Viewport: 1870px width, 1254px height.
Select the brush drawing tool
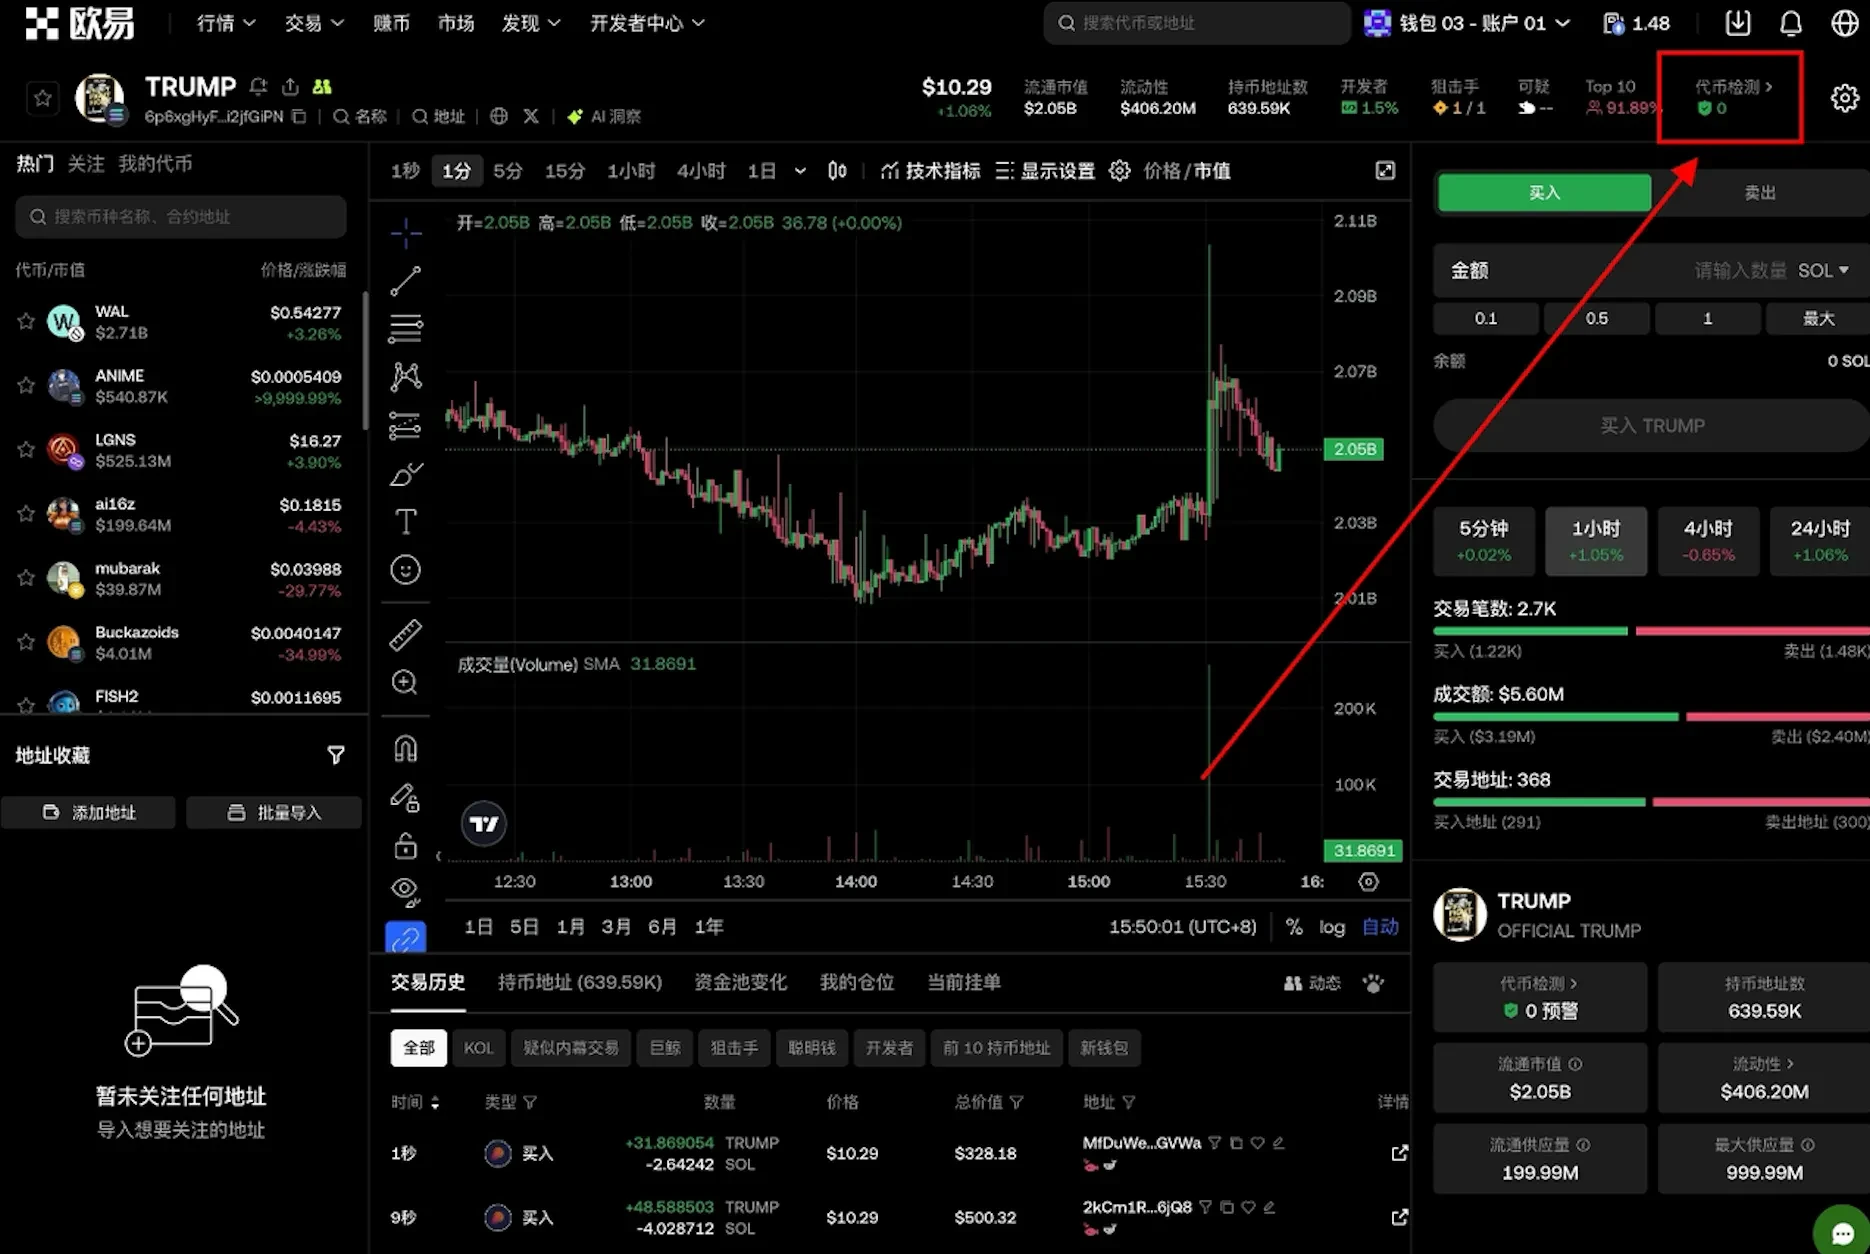click(x=405, y=474)
